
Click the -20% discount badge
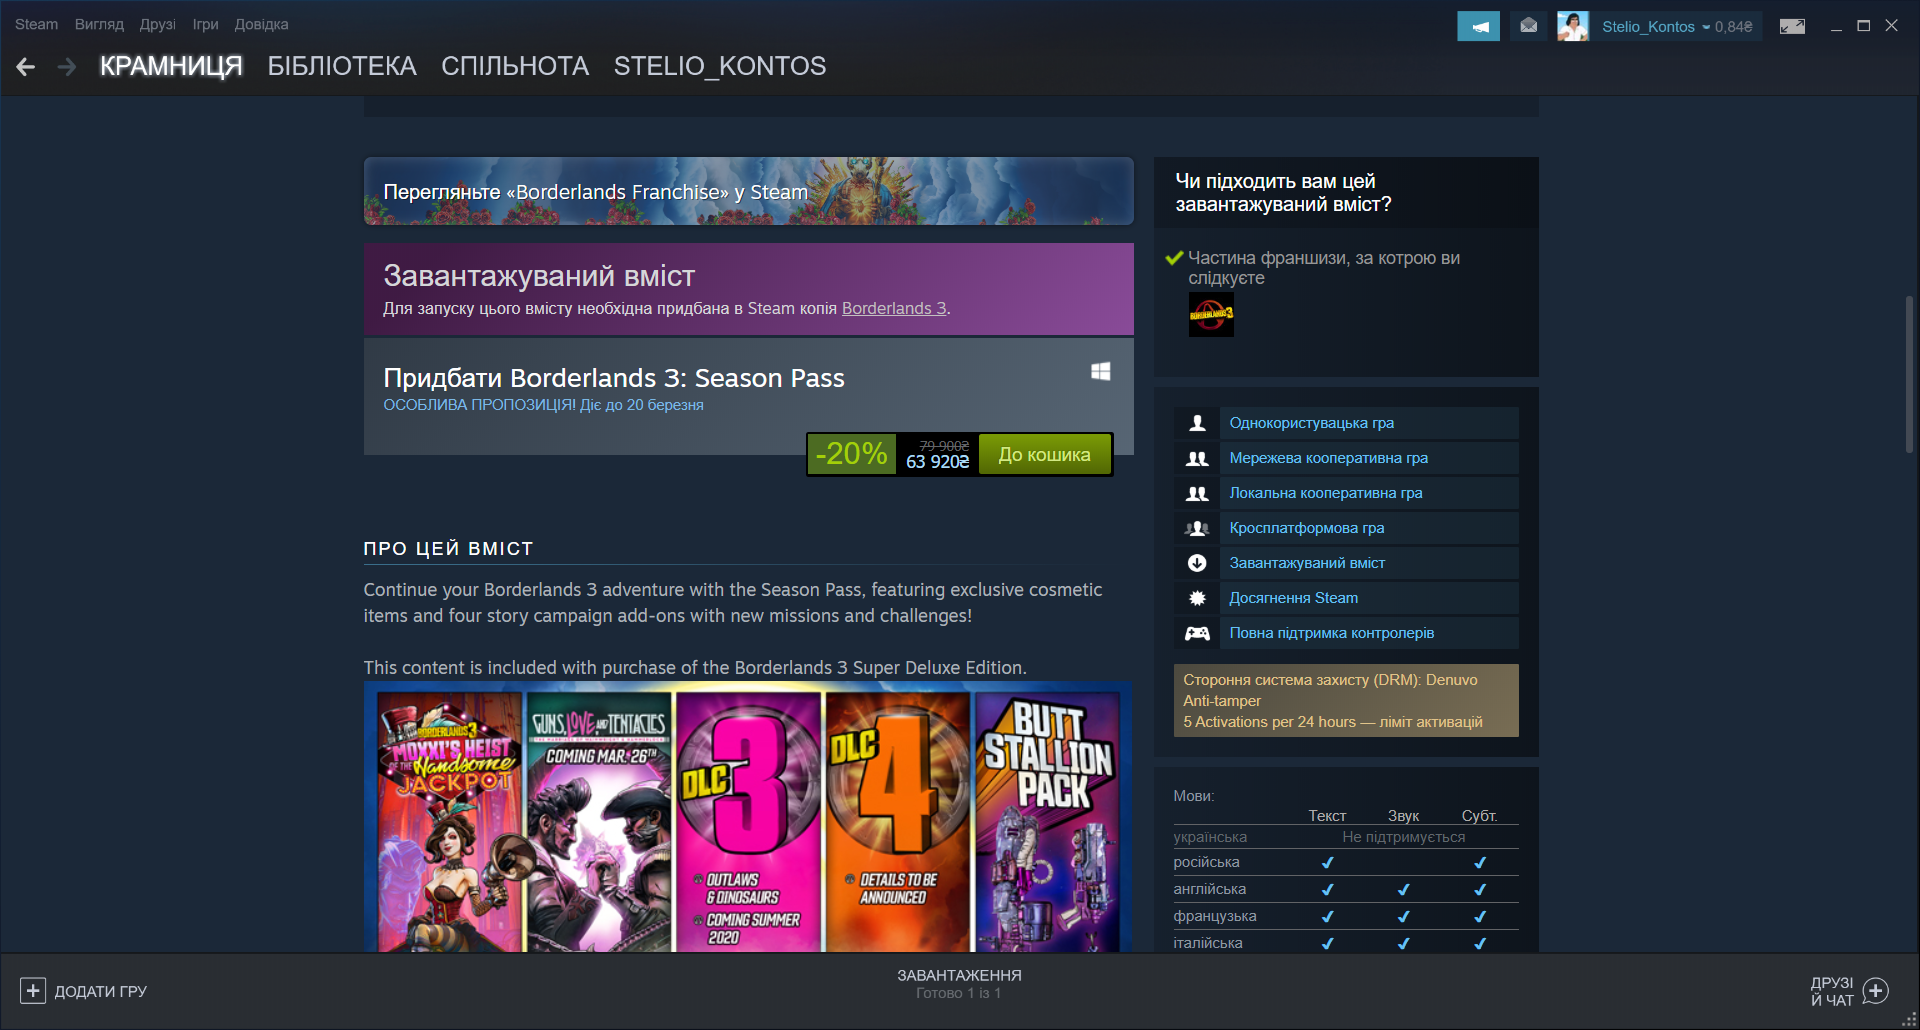[851, 455]
